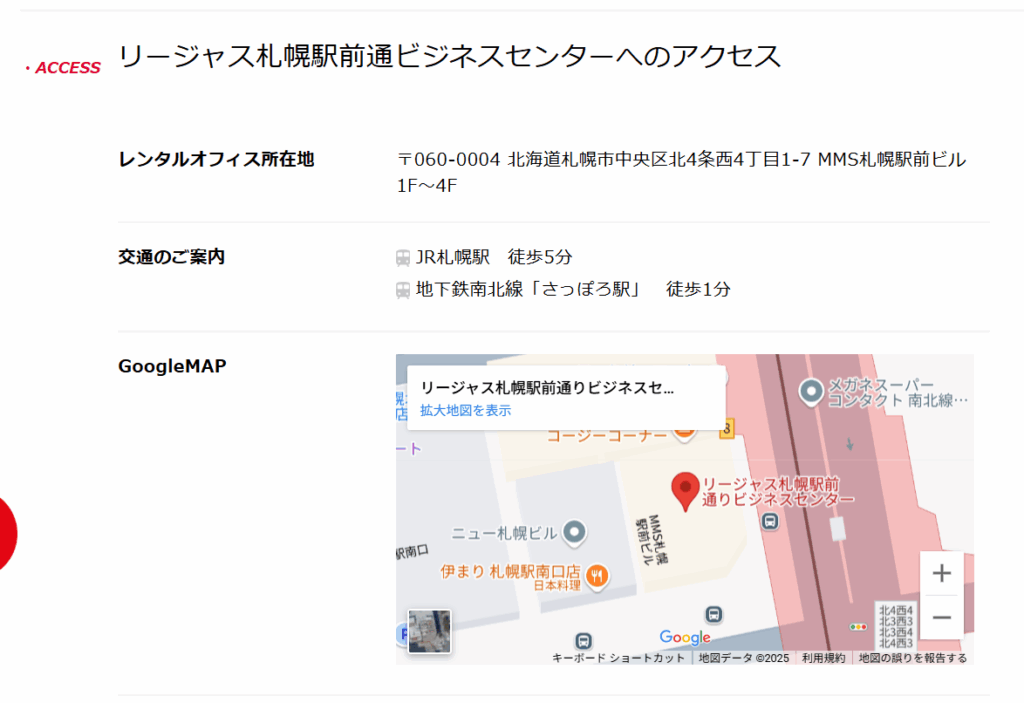Click the transit station icon beside Regus label

click(770, 521)
